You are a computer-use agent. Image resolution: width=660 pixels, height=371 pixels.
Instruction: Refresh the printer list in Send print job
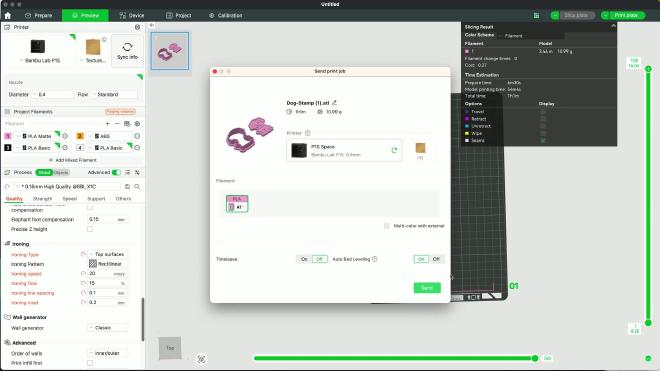point(394,150)
